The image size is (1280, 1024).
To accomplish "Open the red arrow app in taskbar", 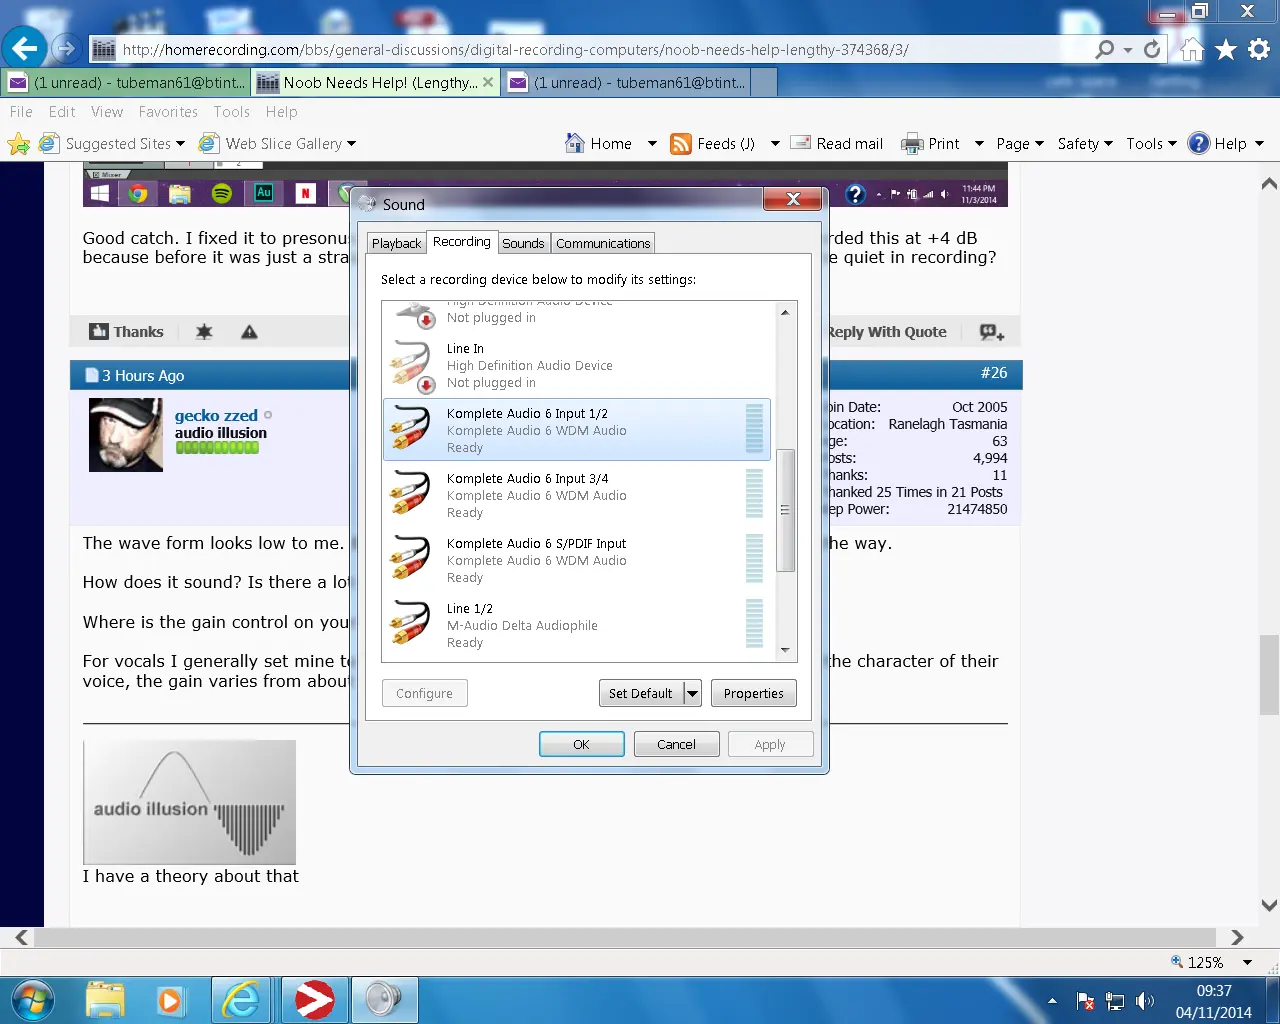I will (x=314, y=1000).
